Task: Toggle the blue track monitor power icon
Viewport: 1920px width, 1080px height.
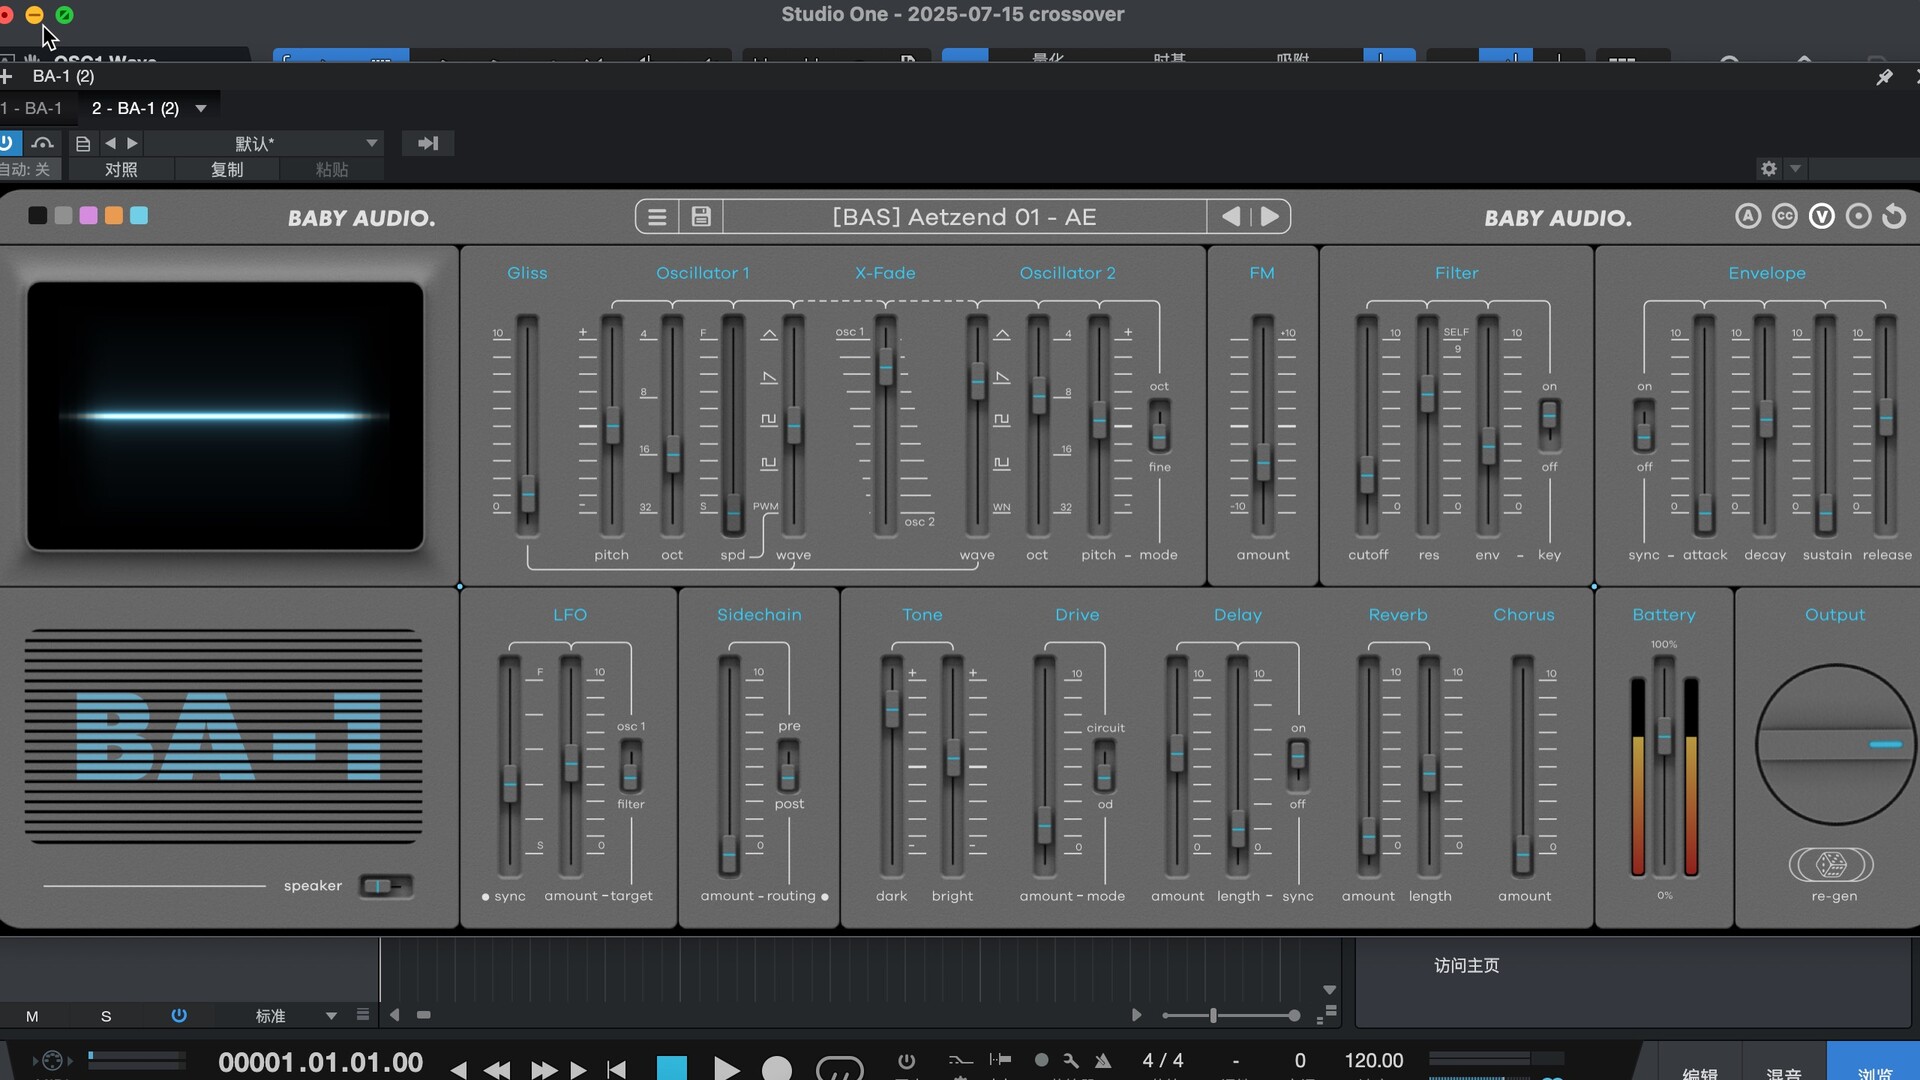Action: (179, 1015)
